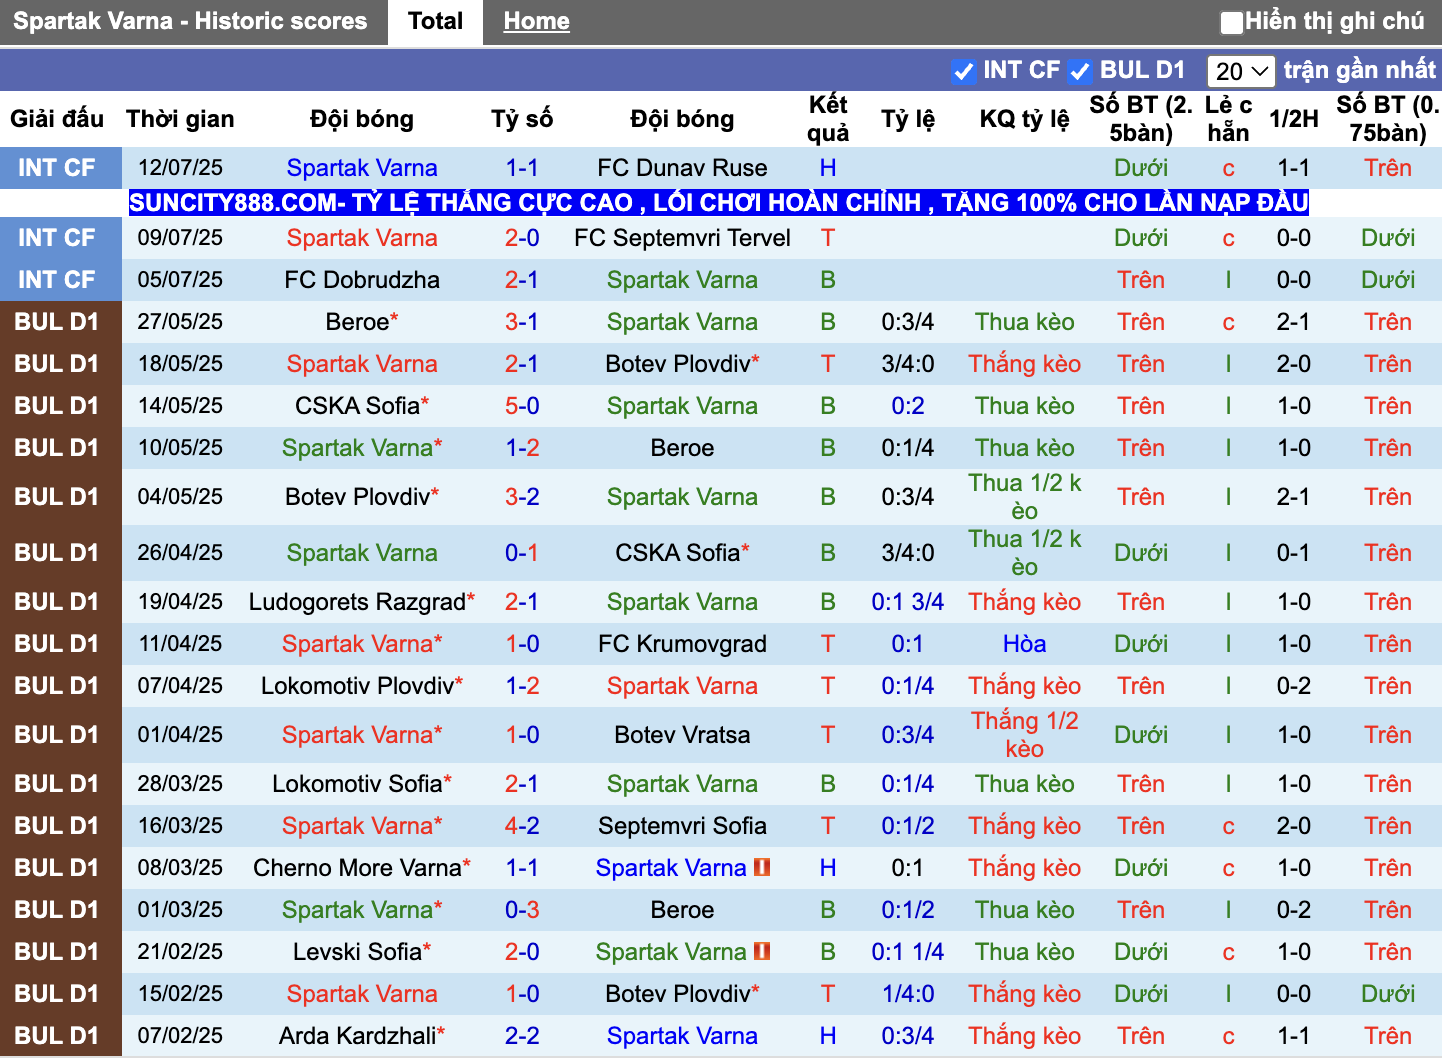Open Lokomotiv Sofia team link
This screenshot has width=1442, height=1058.
tap(357, 784)
